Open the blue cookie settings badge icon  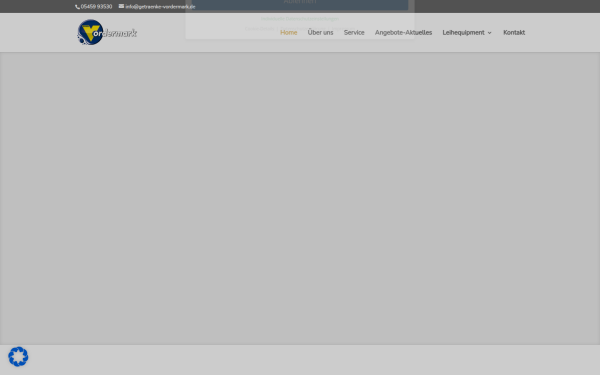(x=18, y=357)
